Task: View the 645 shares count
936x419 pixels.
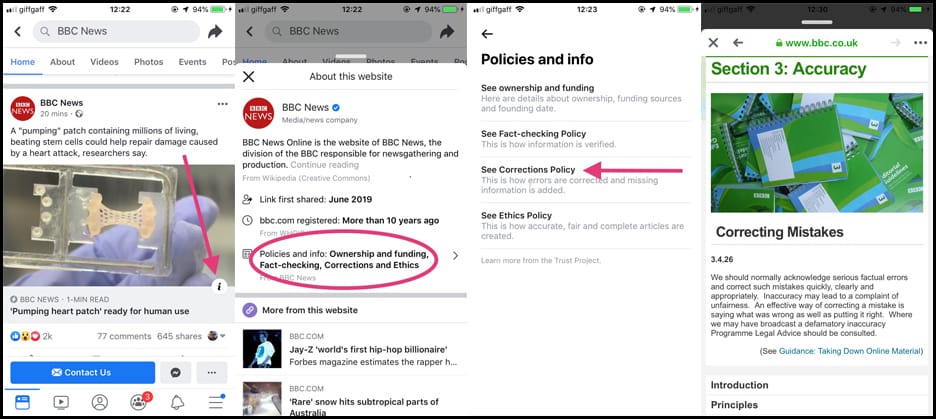Action: (179, 336)
